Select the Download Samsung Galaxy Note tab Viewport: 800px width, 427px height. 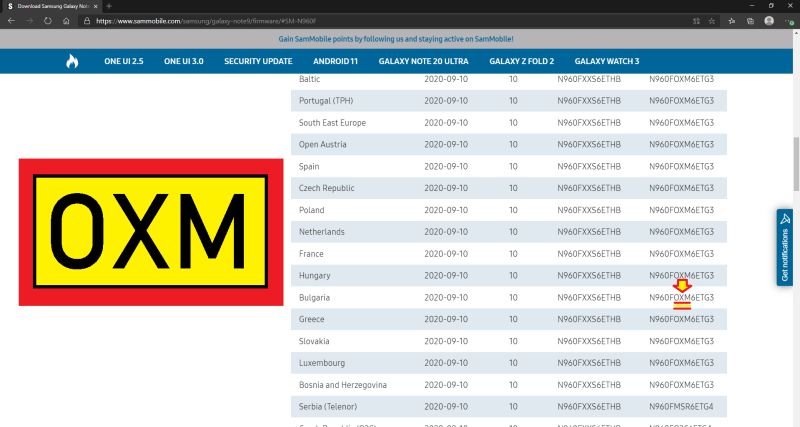click(x=51, y=6)
